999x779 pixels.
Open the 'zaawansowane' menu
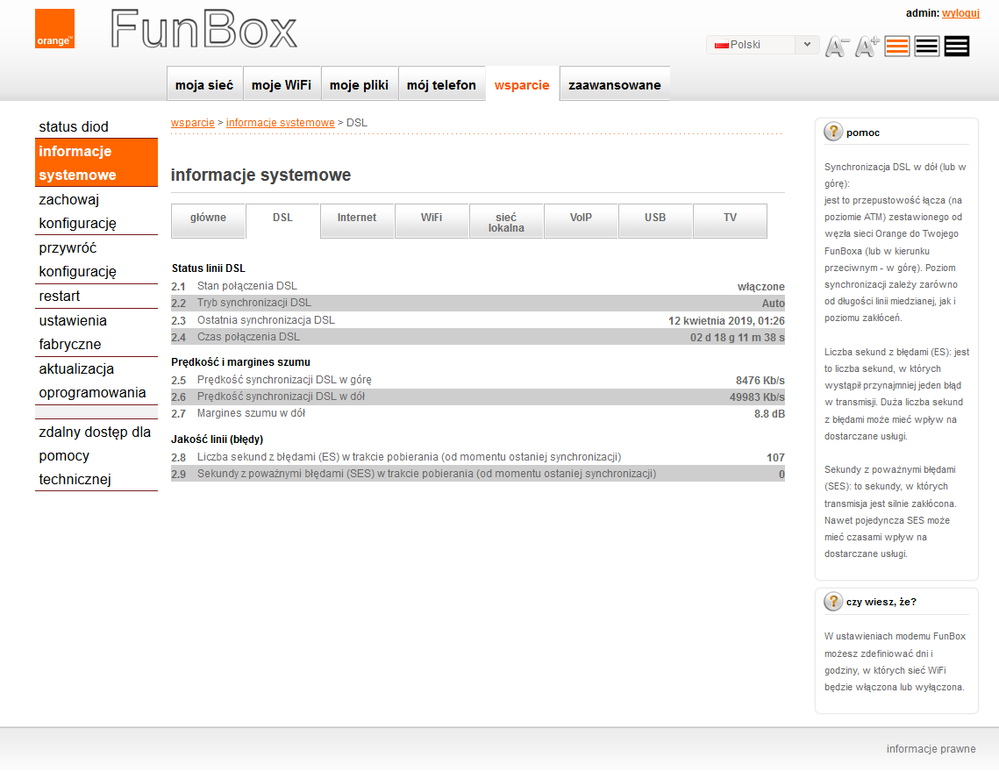coord(614,85)
